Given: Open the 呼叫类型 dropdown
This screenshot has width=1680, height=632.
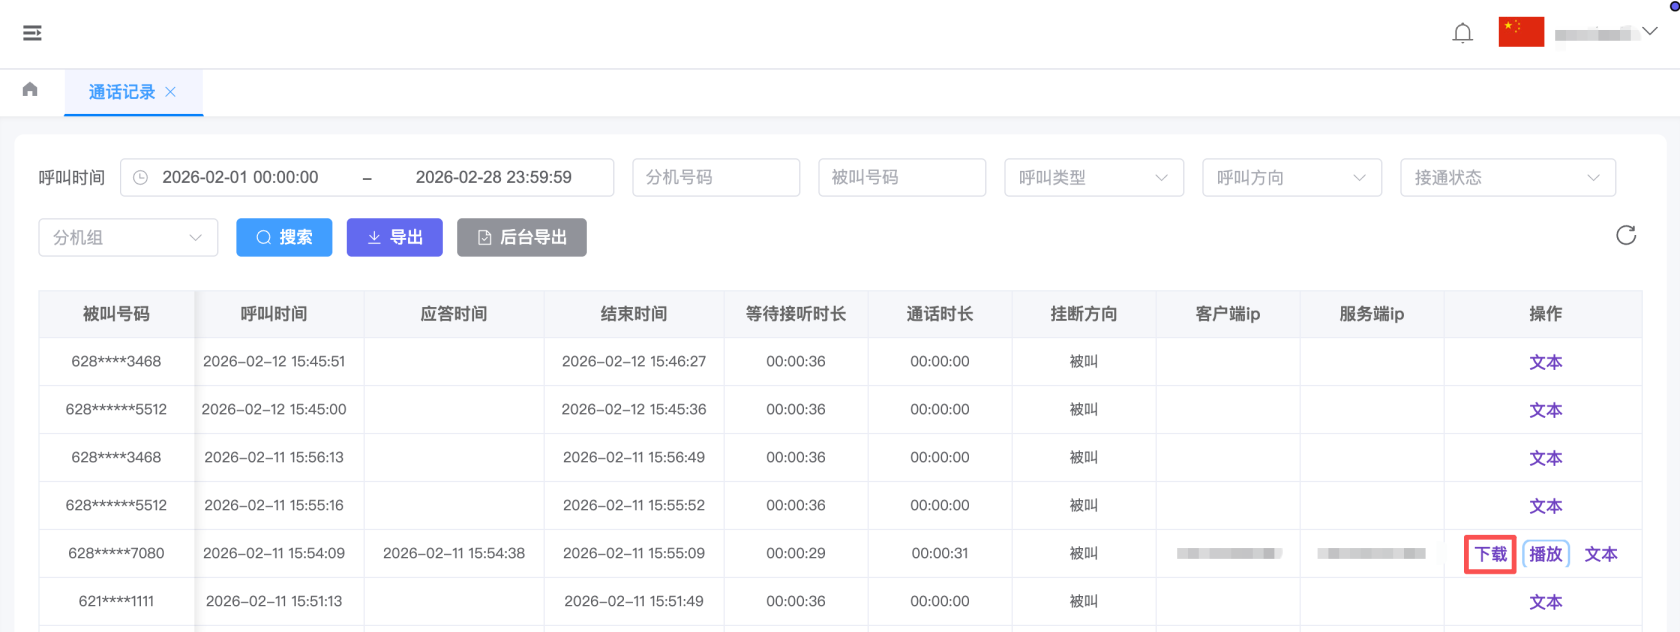Looking at the screenshot, I should [1093, 178].
